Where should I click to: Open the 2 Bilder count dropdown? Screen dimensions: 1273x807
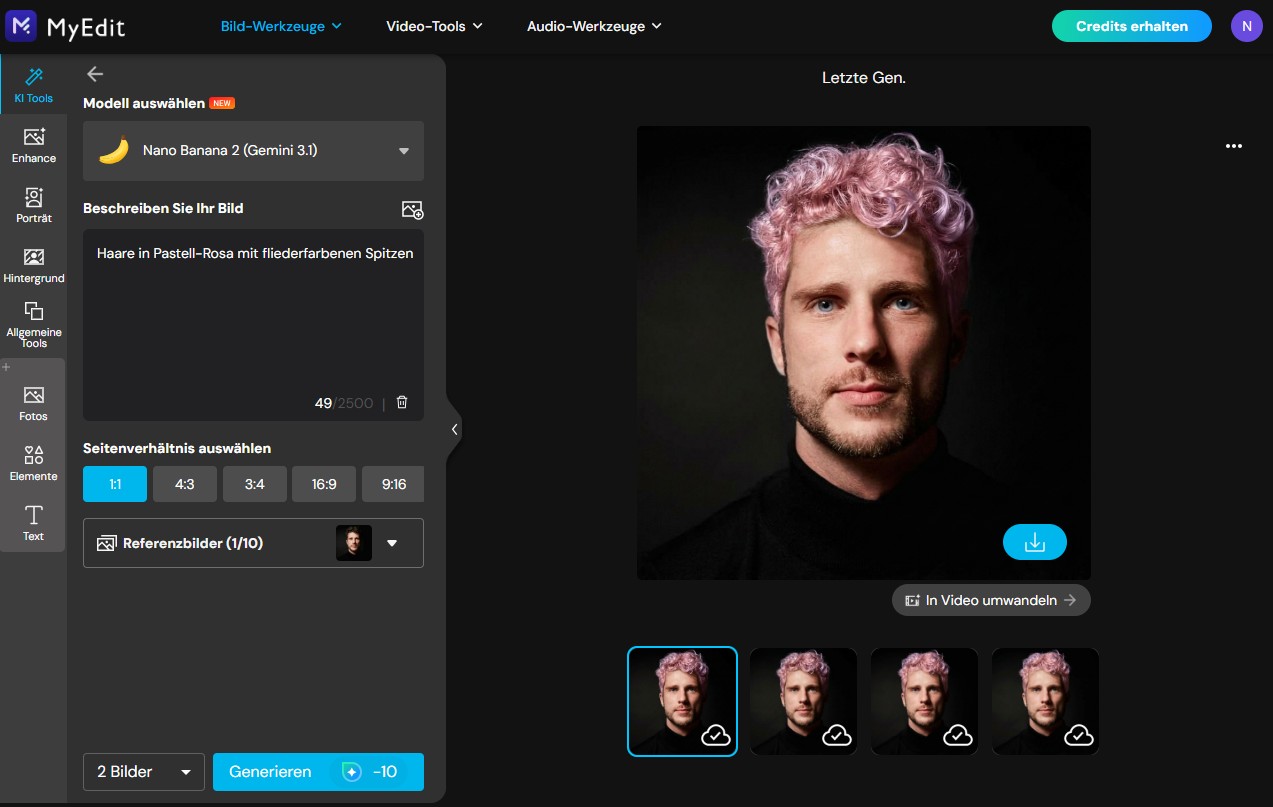(143, 771)
